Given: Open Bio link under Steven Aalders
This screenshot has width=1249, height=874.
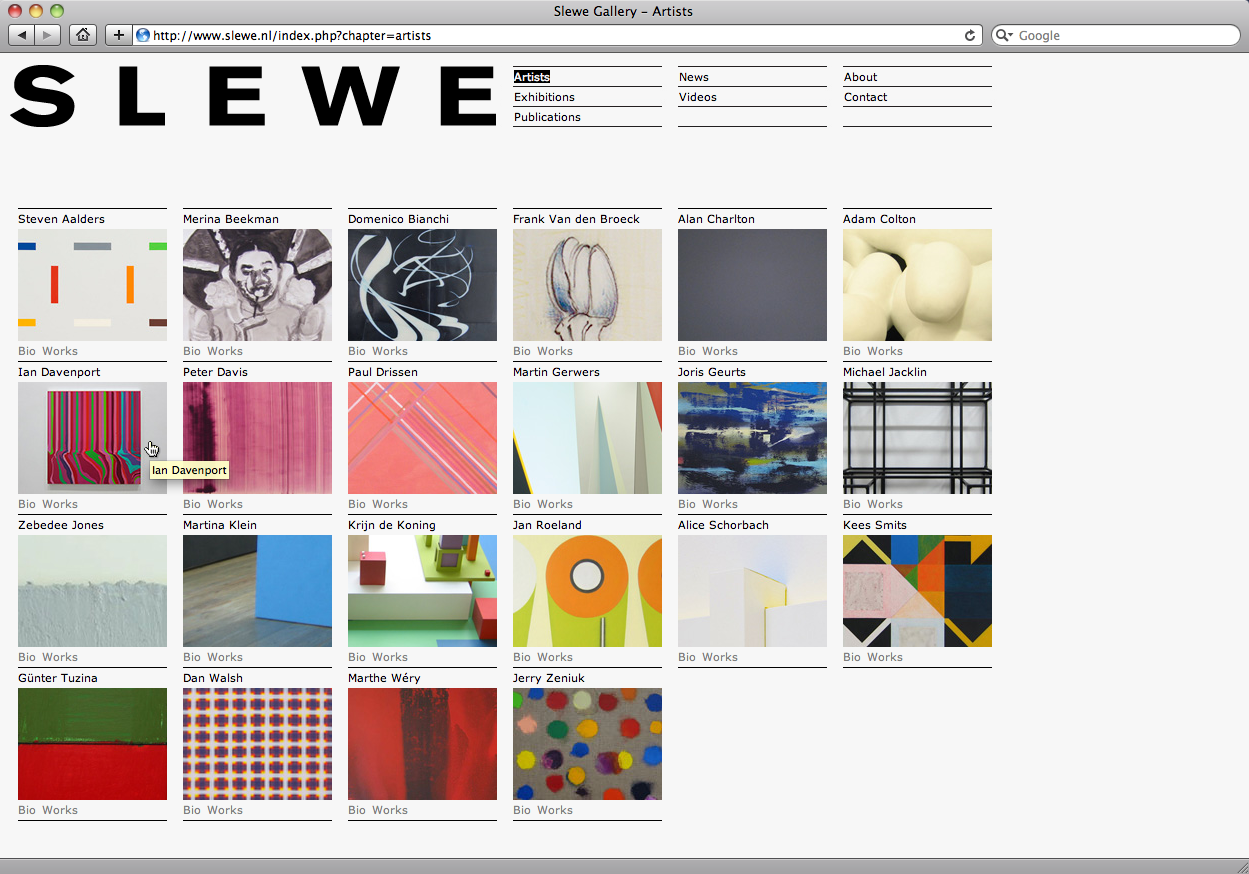Looking at the screenshot, I should 27,351.
